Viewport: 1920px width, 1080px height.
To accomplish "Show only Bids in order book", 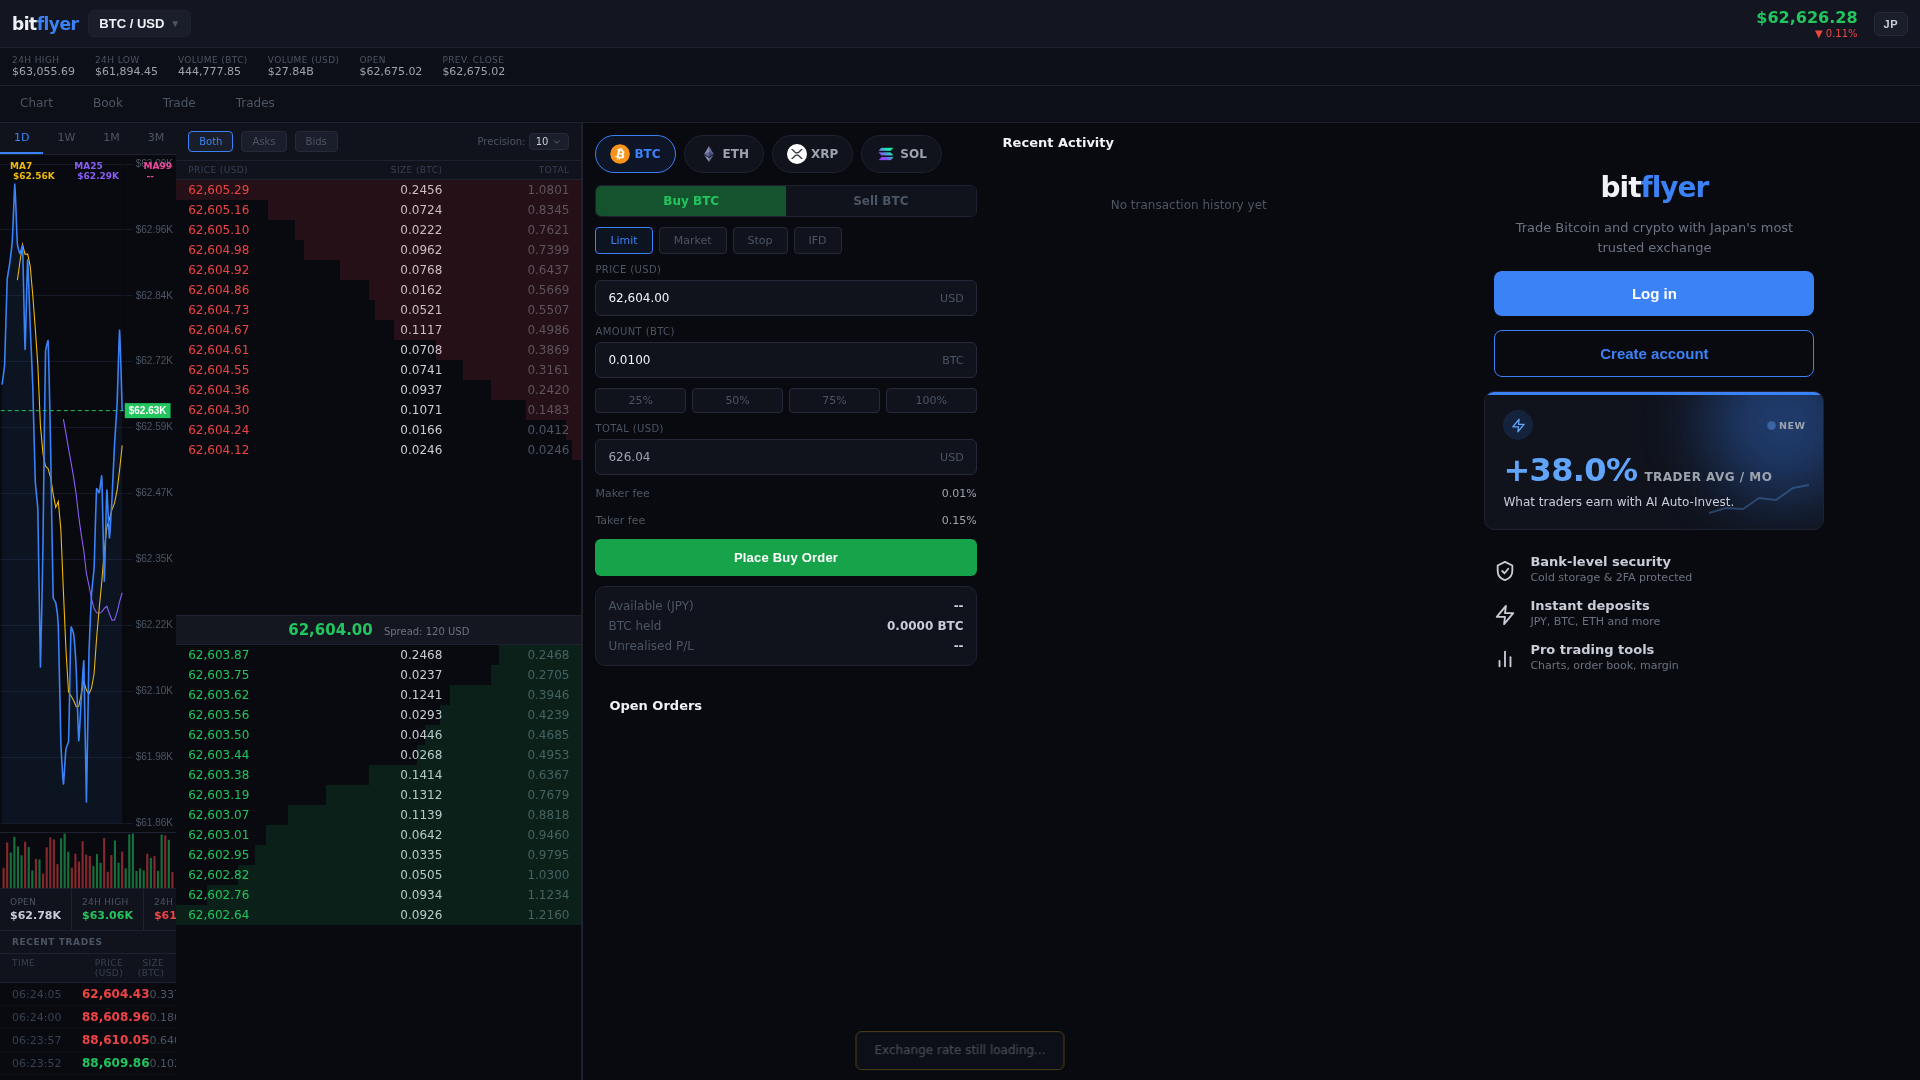I will pyautogui.click(x=316, y=142).
